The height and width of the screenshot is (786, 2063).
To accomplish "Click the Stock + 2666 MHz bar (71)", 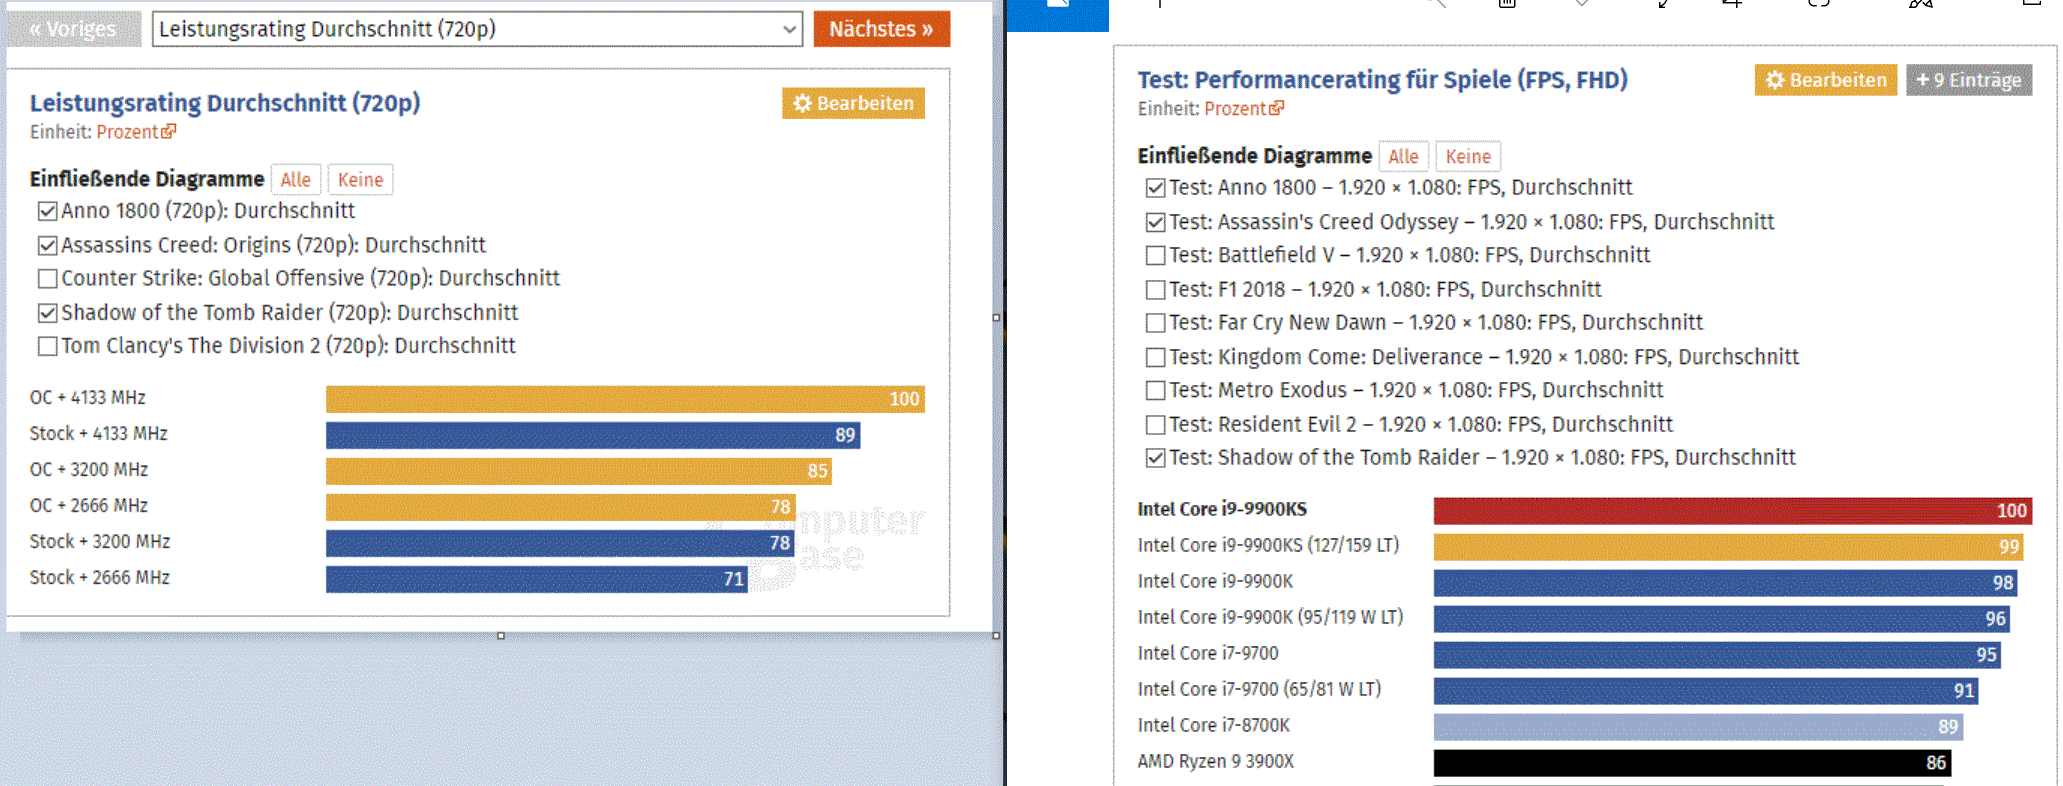I will click(x=537, y=579).
